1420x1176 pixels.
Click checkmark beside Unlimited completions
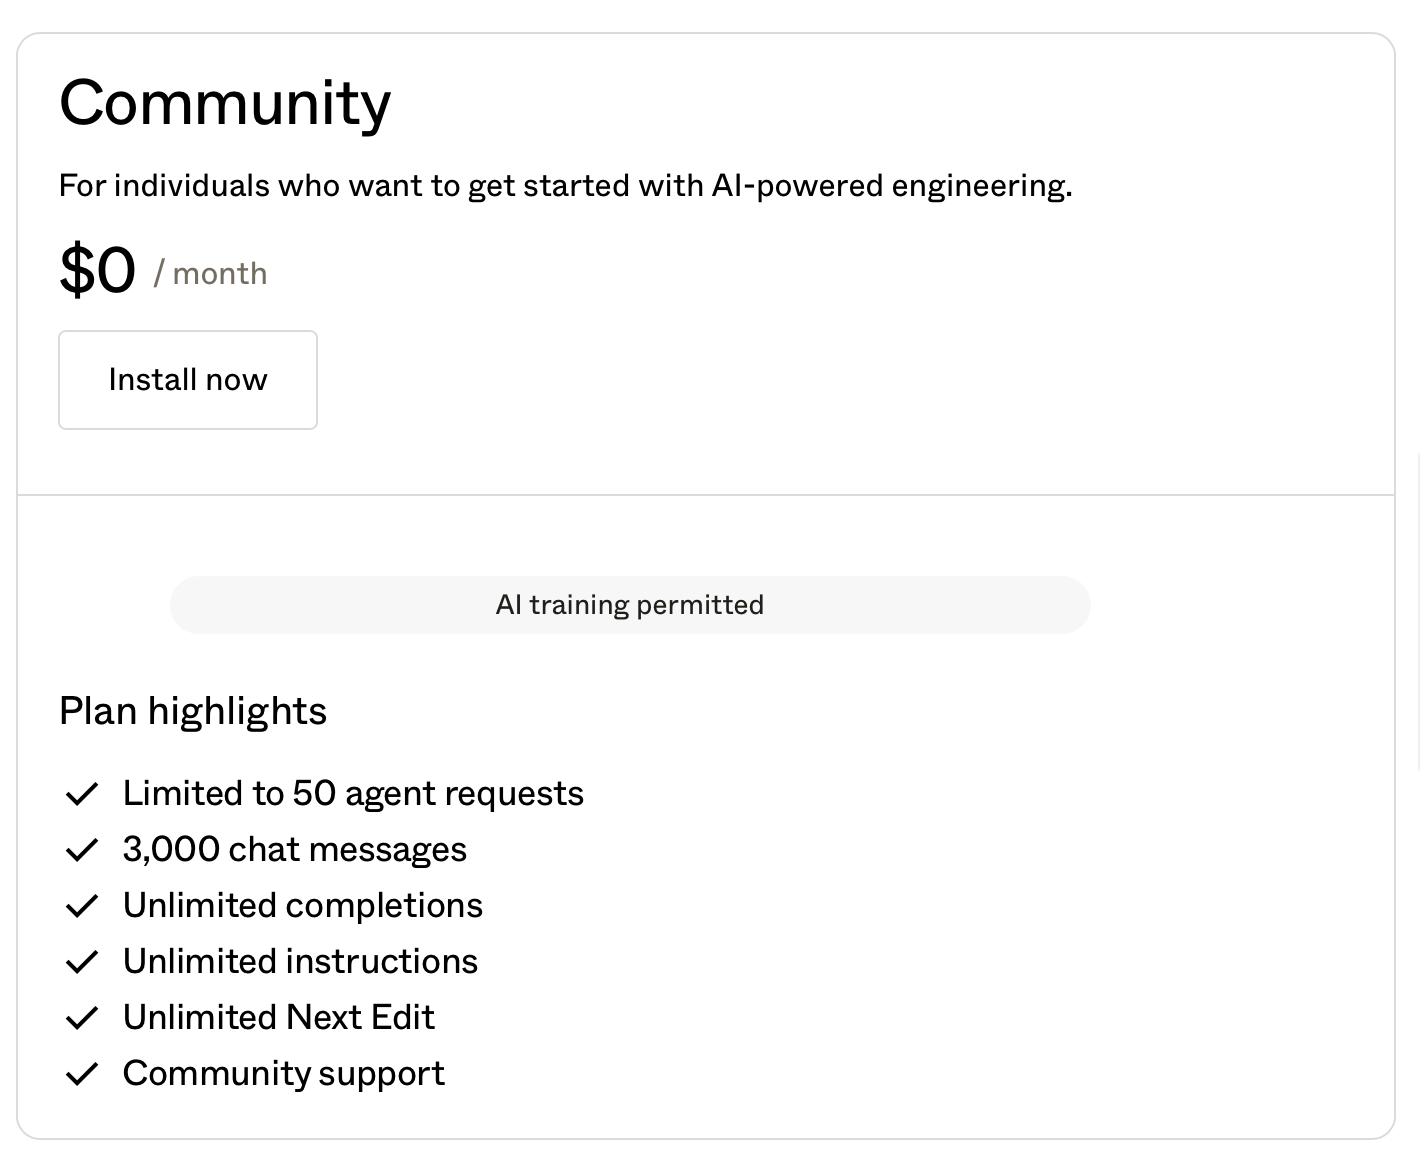point(81,906)
